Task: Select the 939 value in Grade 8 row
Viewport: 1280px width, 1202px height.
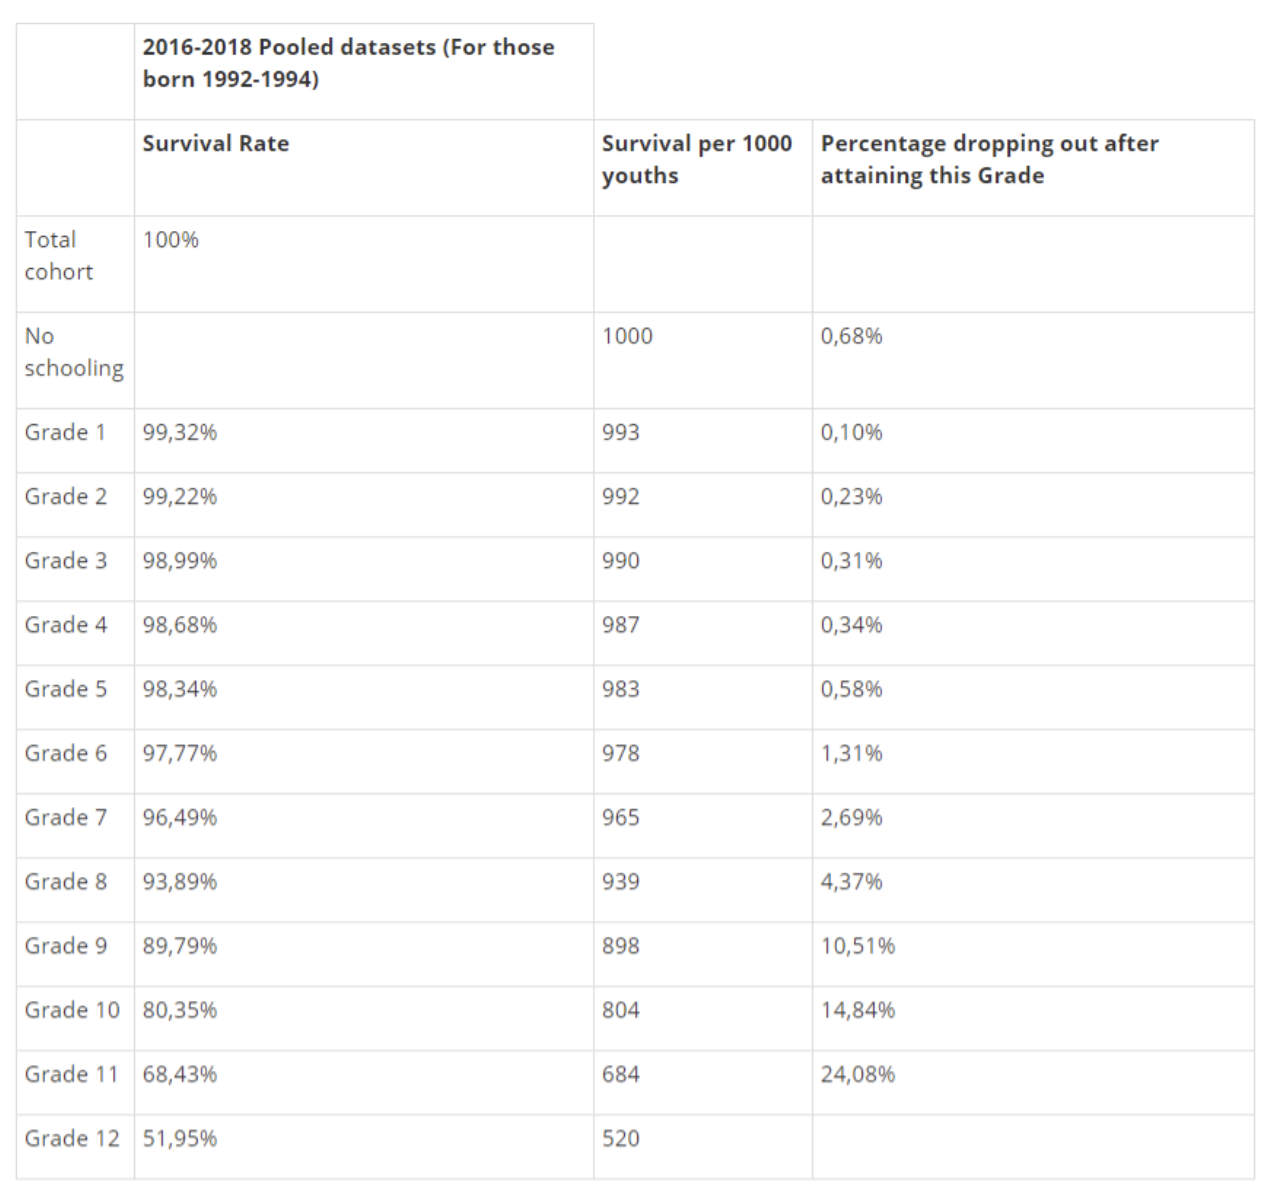Action: click(621, 882)
